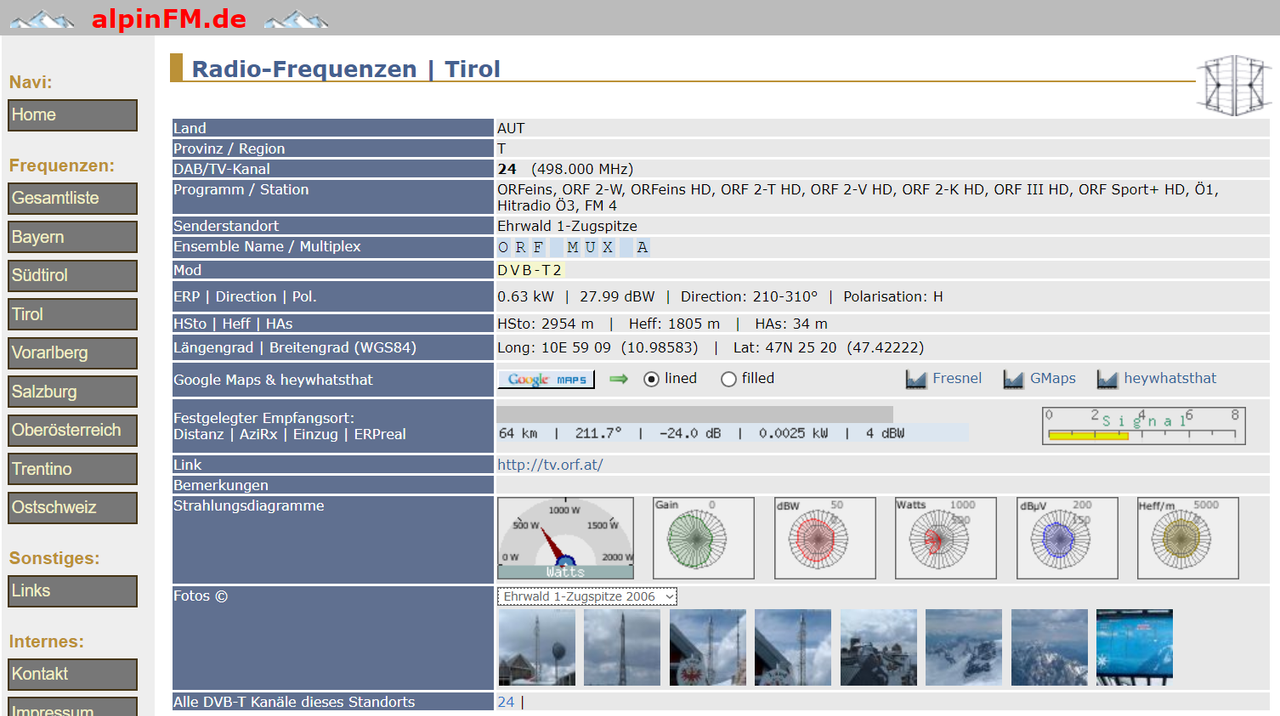
Task: Click the icon beside Fresnel
Action: pyautogui.click(x=916, y=379)
